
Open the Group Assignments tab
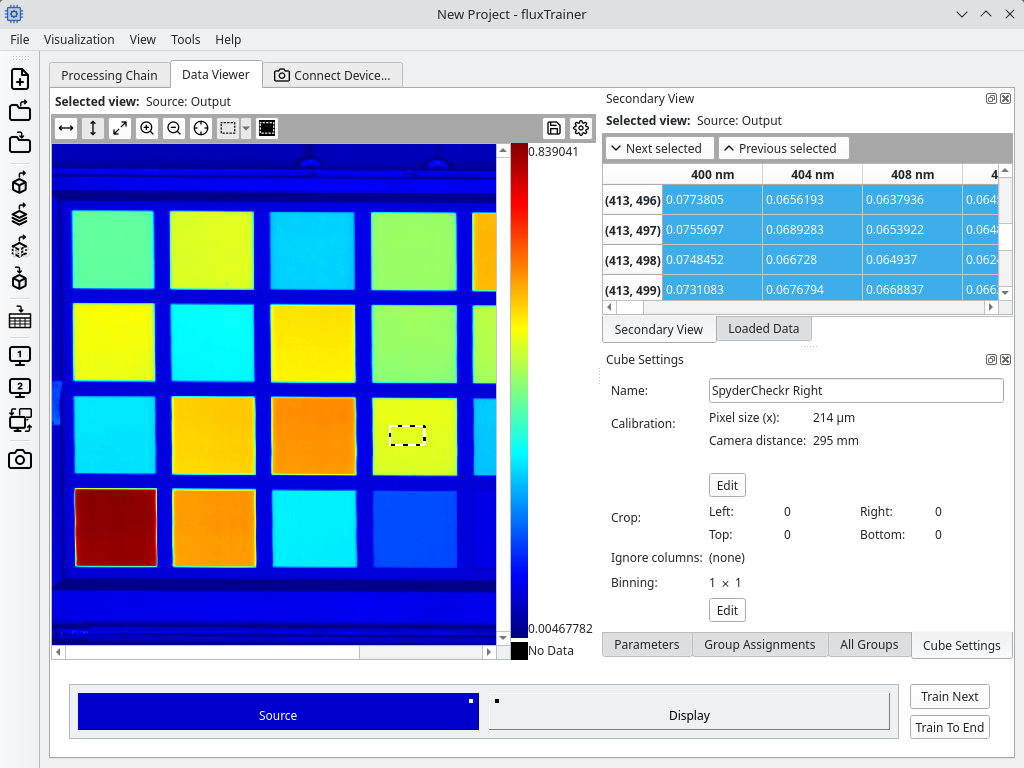pos(760,645)
